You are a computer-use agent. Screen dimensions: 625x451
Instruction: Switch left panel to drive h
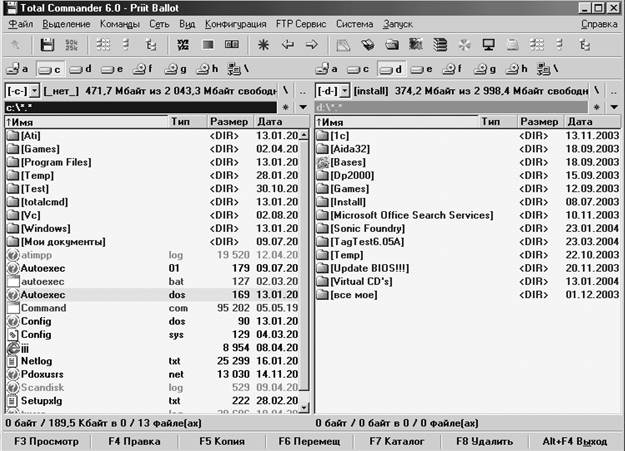click(207, 69)
